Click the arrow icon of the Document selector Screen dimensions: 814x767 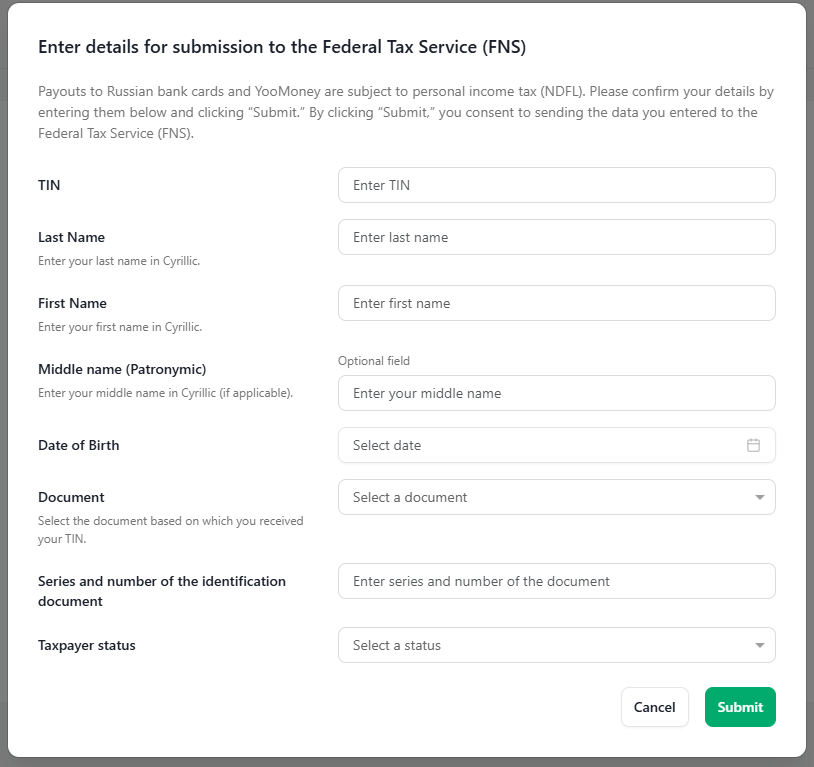click(x=759, y=497)
